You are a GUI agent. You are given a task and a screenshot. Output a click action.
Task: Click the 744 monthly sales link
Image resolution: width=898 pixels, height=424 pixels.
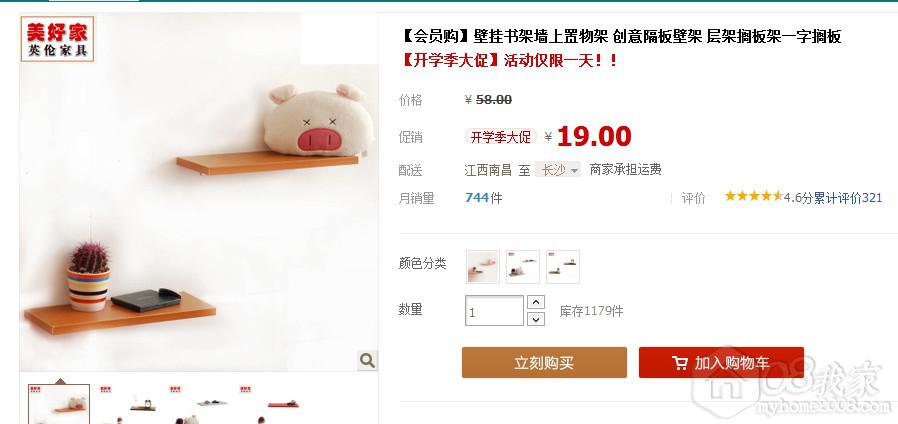(477, 198)
